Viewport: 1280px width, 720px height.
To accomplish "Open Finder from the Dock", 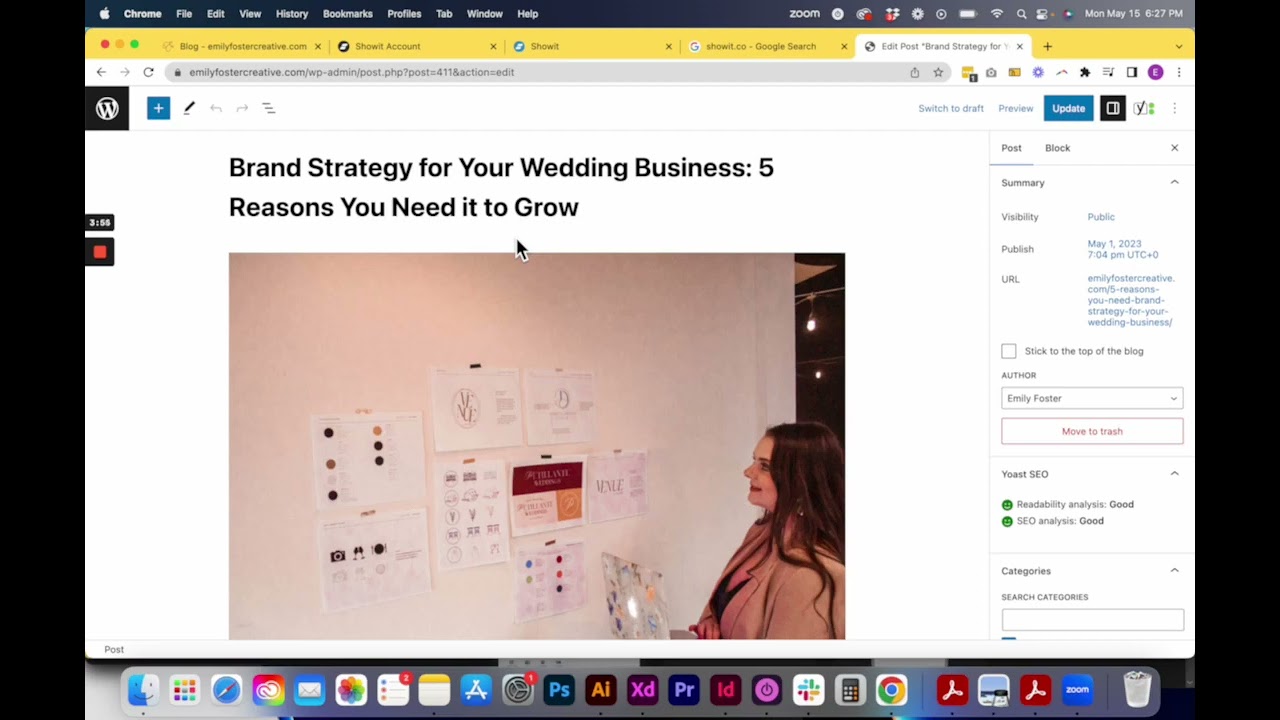I will 144,690.
